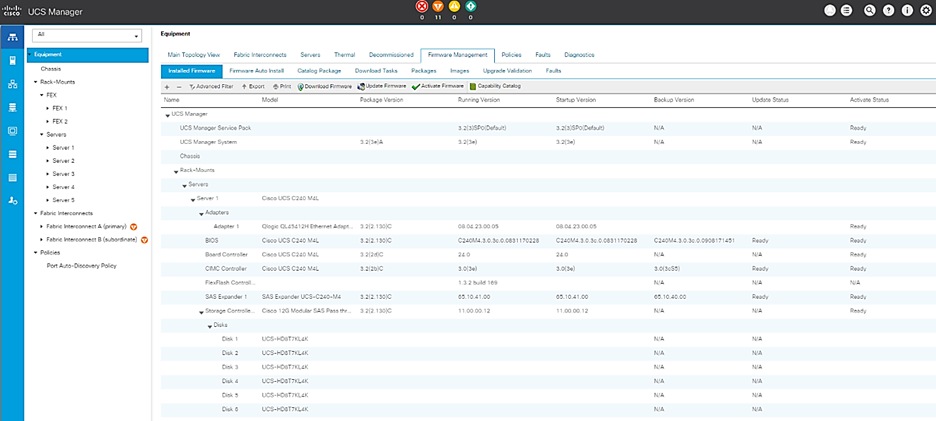The image size is (936, 421).
Task: Open the All filter dropdown
Action: tap(87, 35)
